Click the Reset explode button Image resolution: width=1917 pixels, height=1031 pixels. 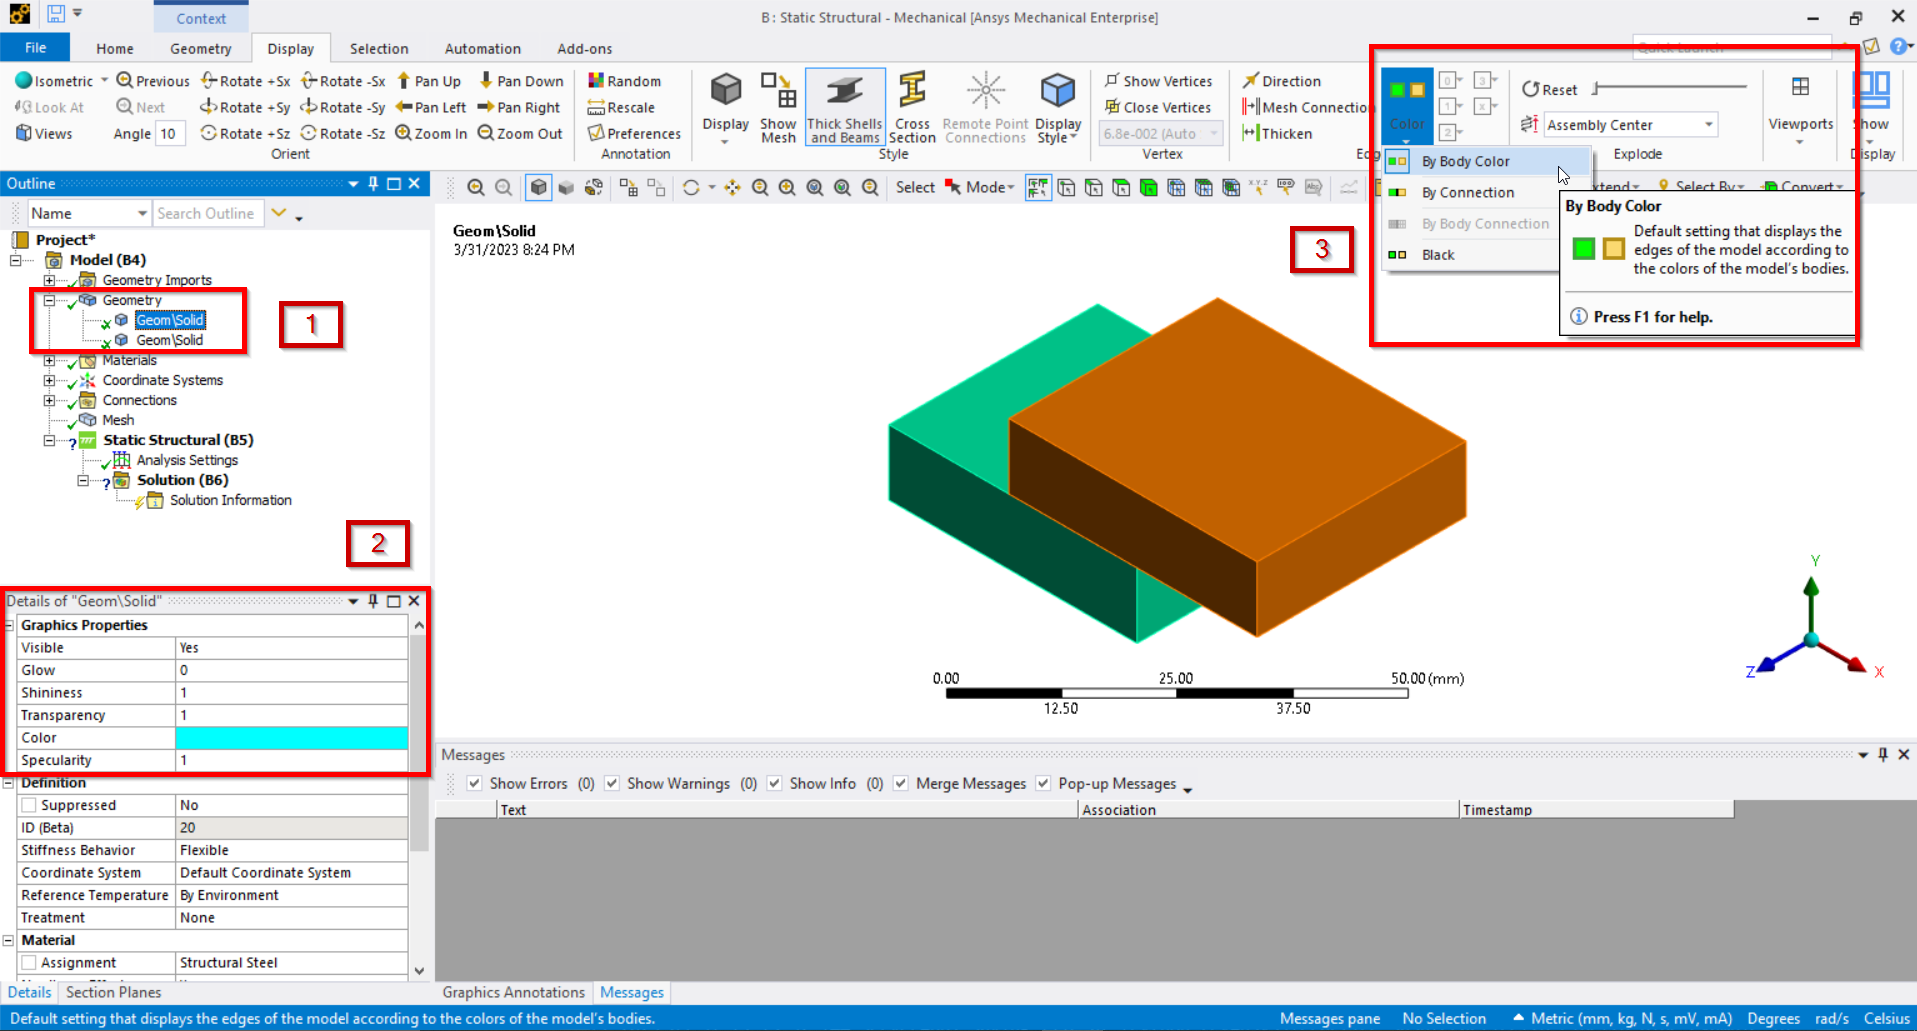click(1549, 89)
